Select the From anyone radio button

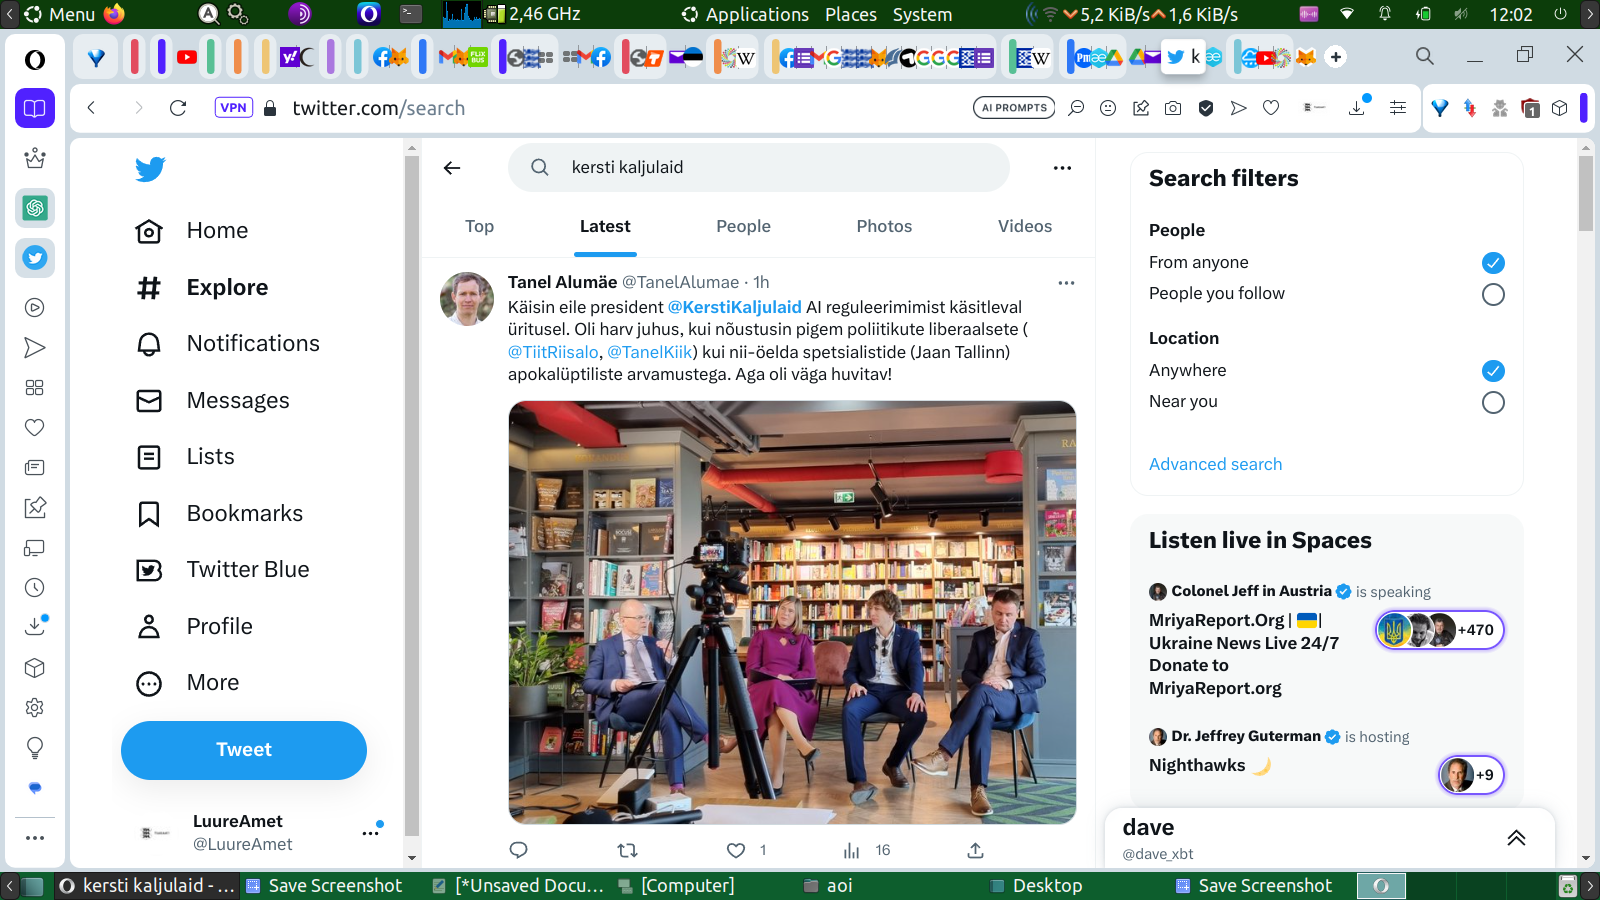click(1492, 263)
